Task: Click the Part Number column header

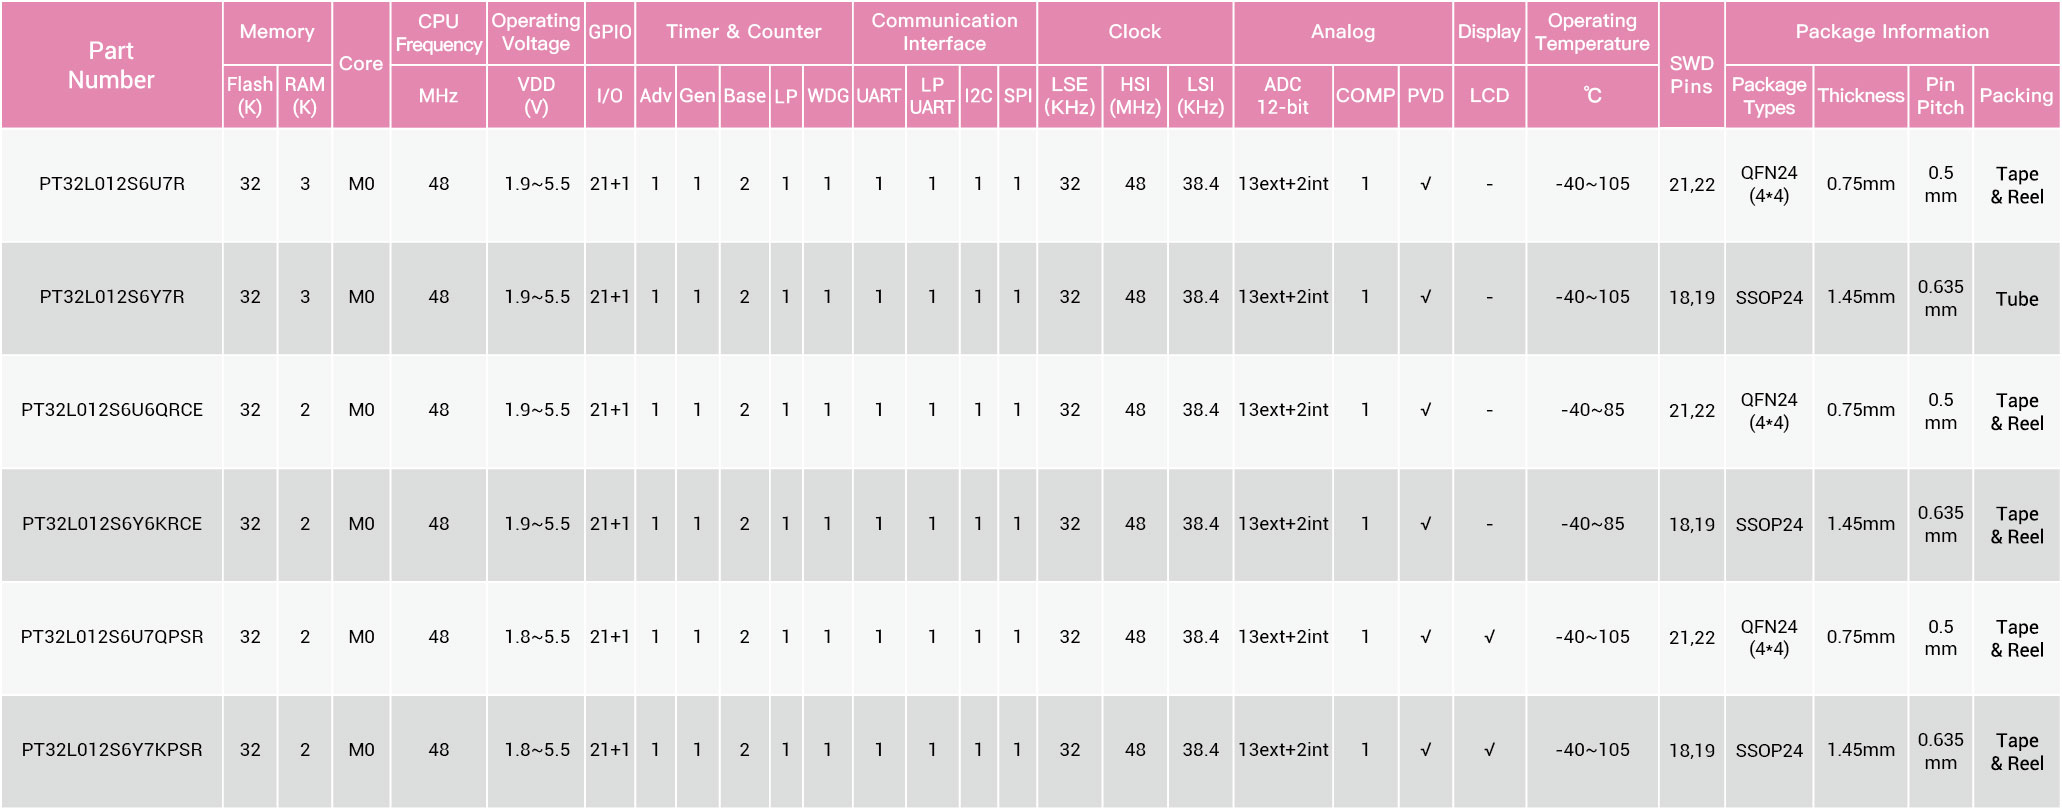Action: tap(111, 65)
